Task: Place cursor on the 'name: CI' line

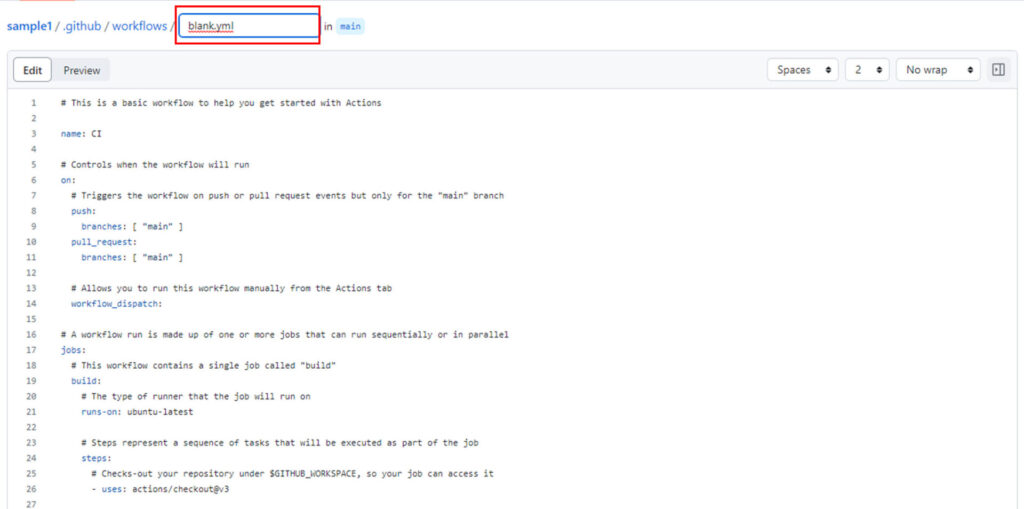Action: [81, 134]
